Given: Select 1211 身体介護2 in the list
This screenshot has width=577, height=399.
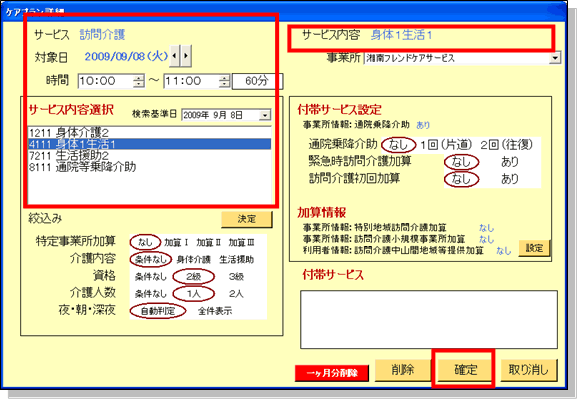Looking at the screenshot, I should [x=149, y=133].
